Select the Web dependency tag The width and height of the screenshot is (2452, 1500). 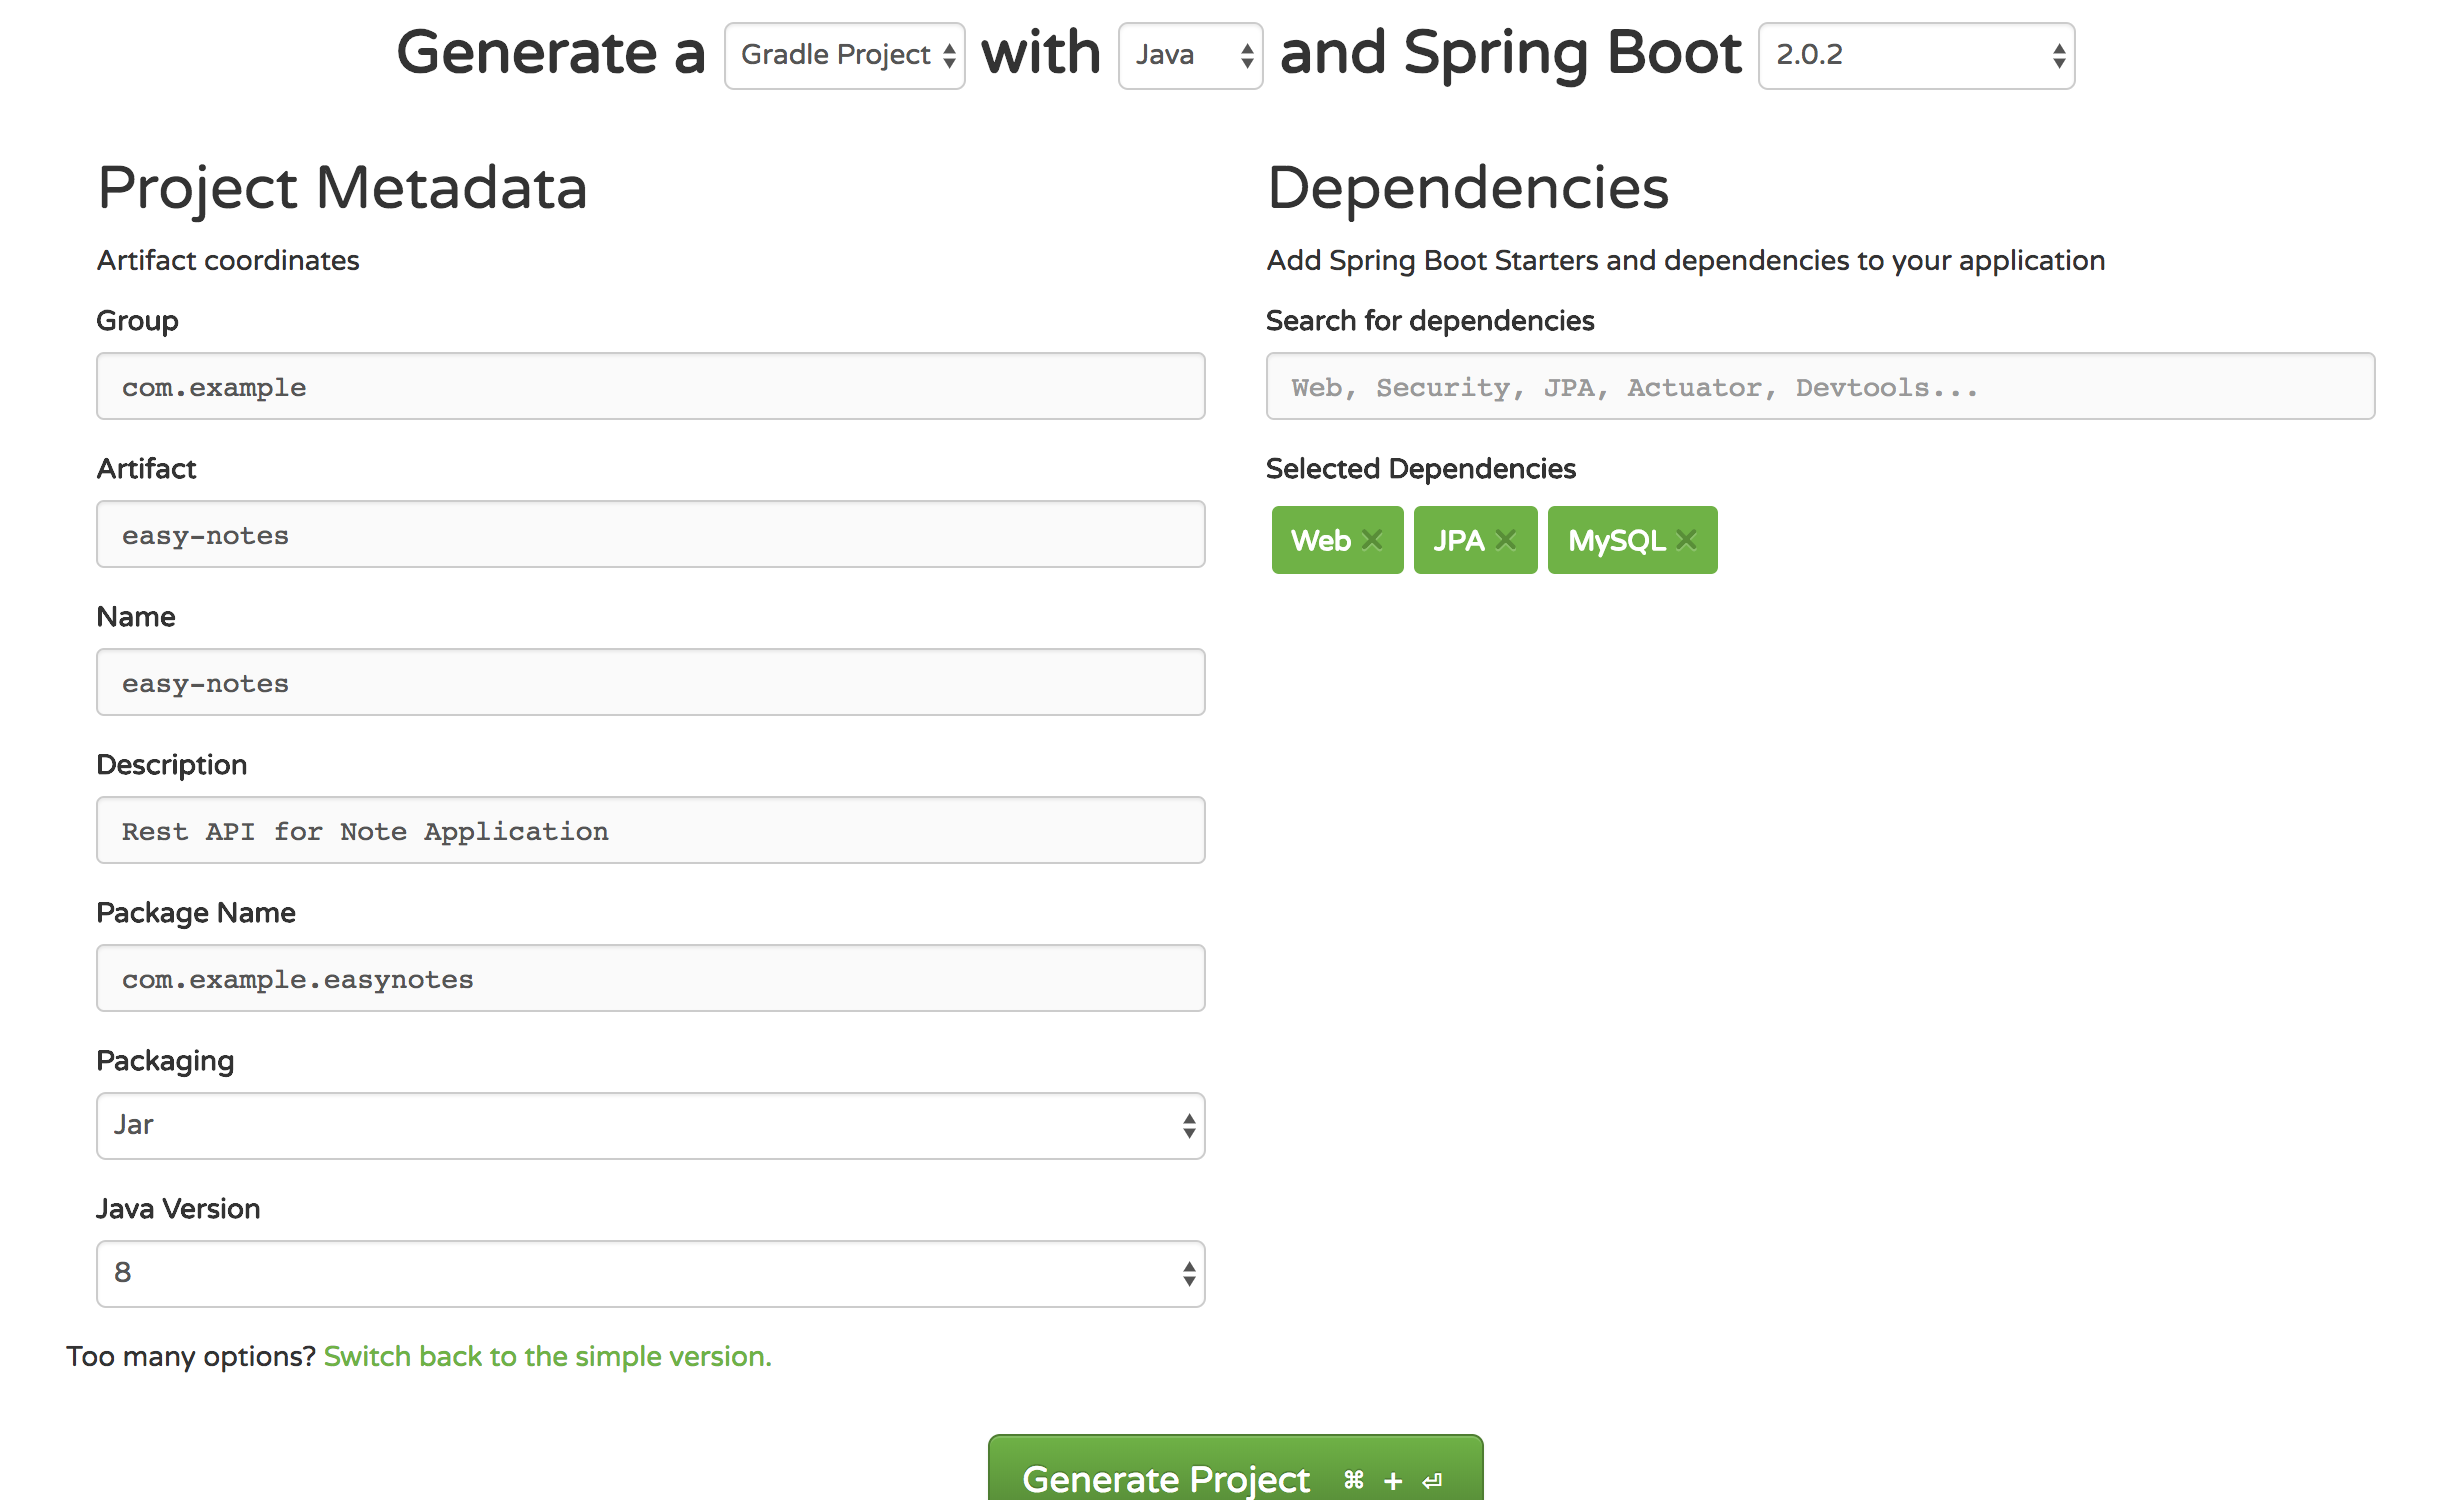1320,540
